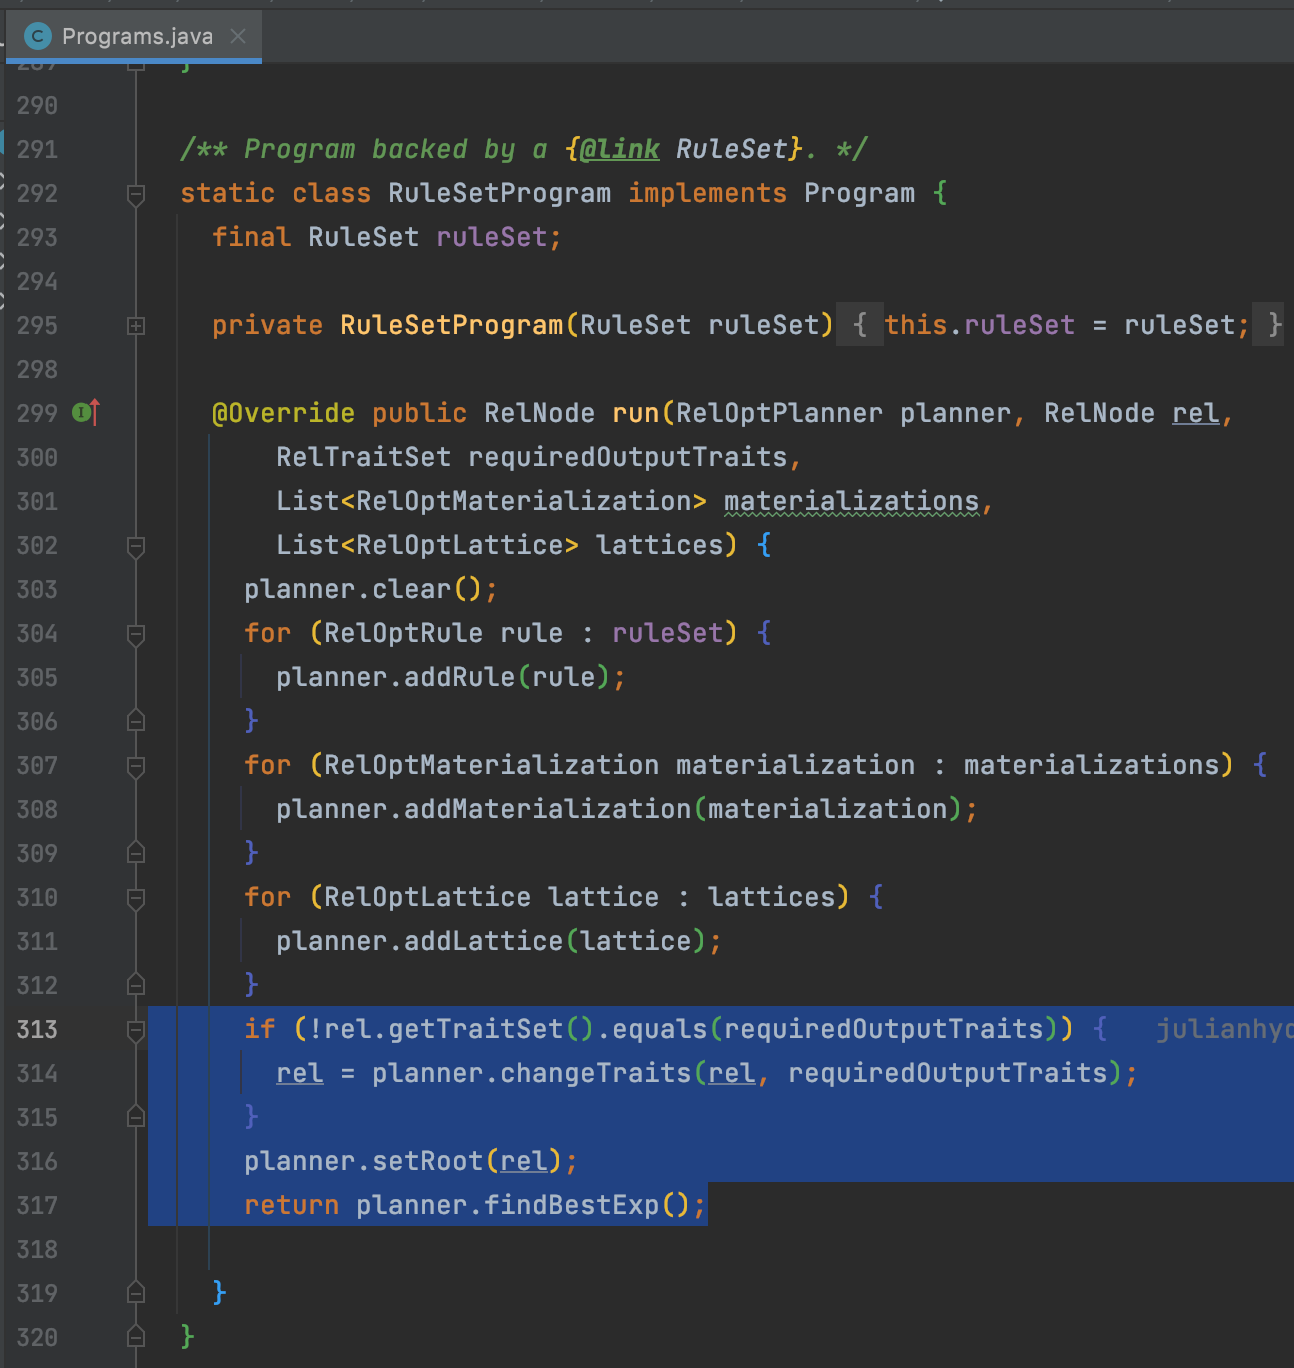
Task: Click the fold end marker on line 315
Action: tap(137, 1117)
